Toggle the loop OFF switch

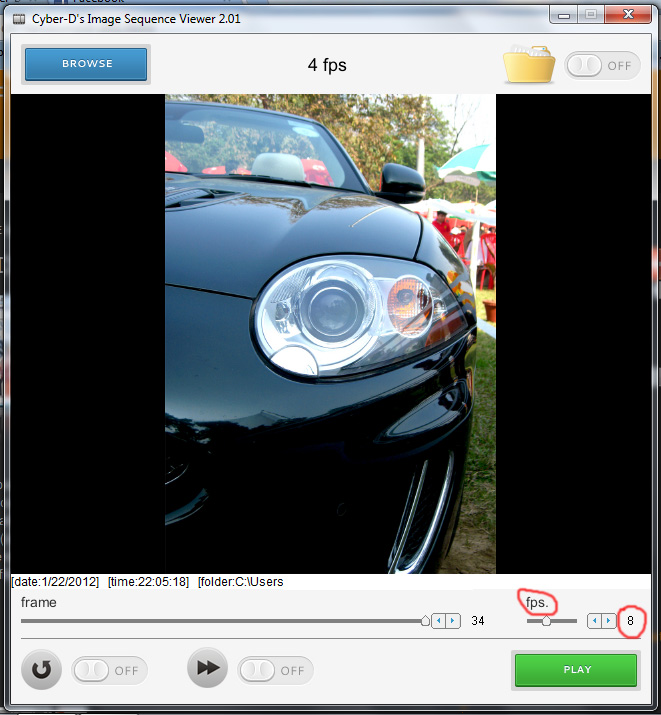109,670
